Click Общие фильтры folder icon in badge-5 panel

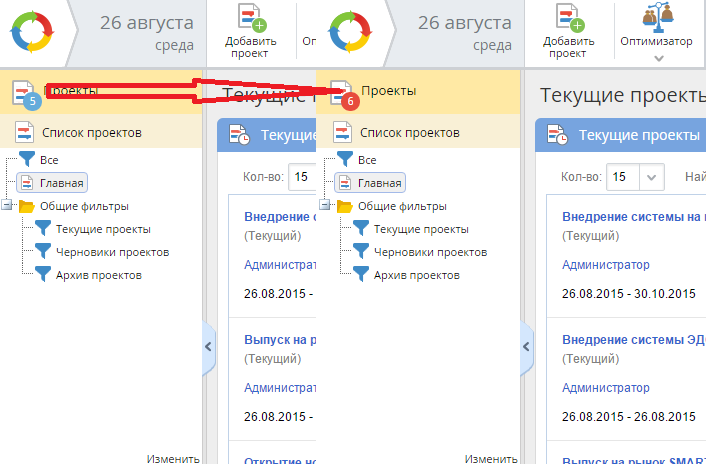[27, 207]
